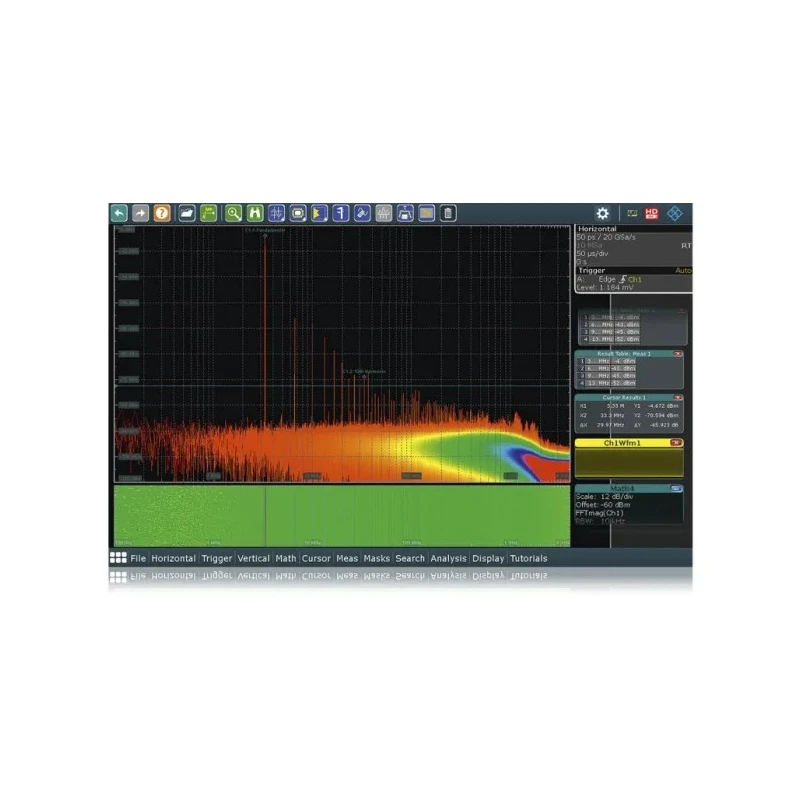Click the Trigger settings label
Viewport: 800px width, 800px height.
pyautogui.click(x=591, y=270)
